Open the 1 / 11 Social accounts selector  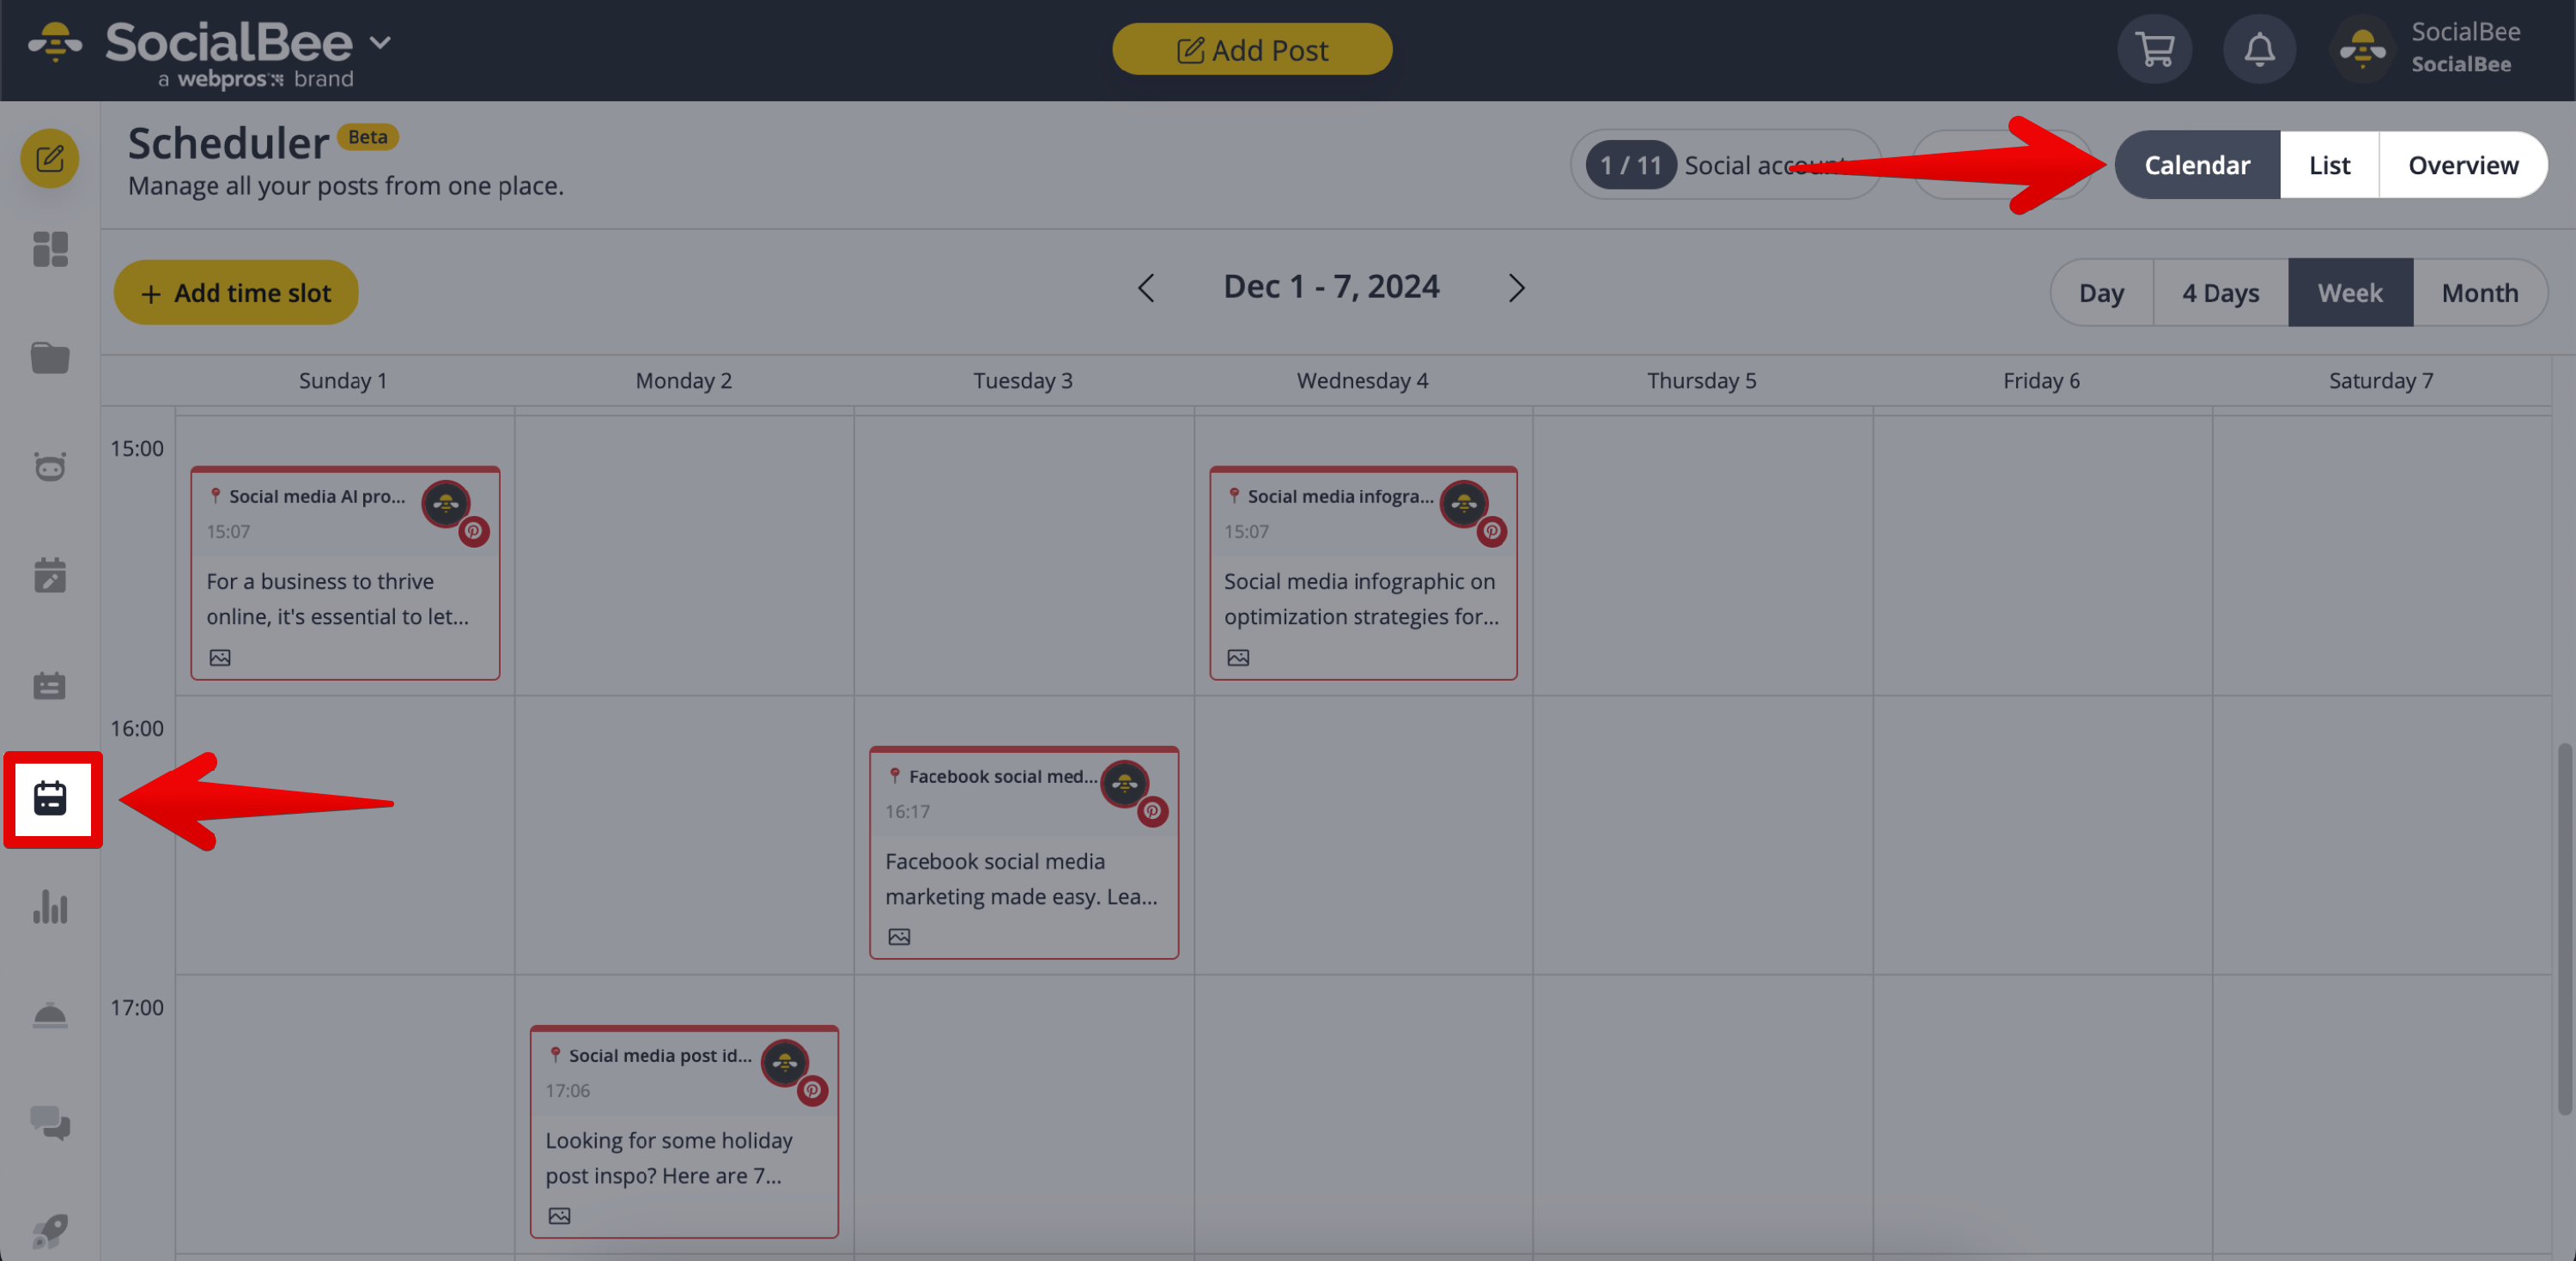[x=1722, y=165]
